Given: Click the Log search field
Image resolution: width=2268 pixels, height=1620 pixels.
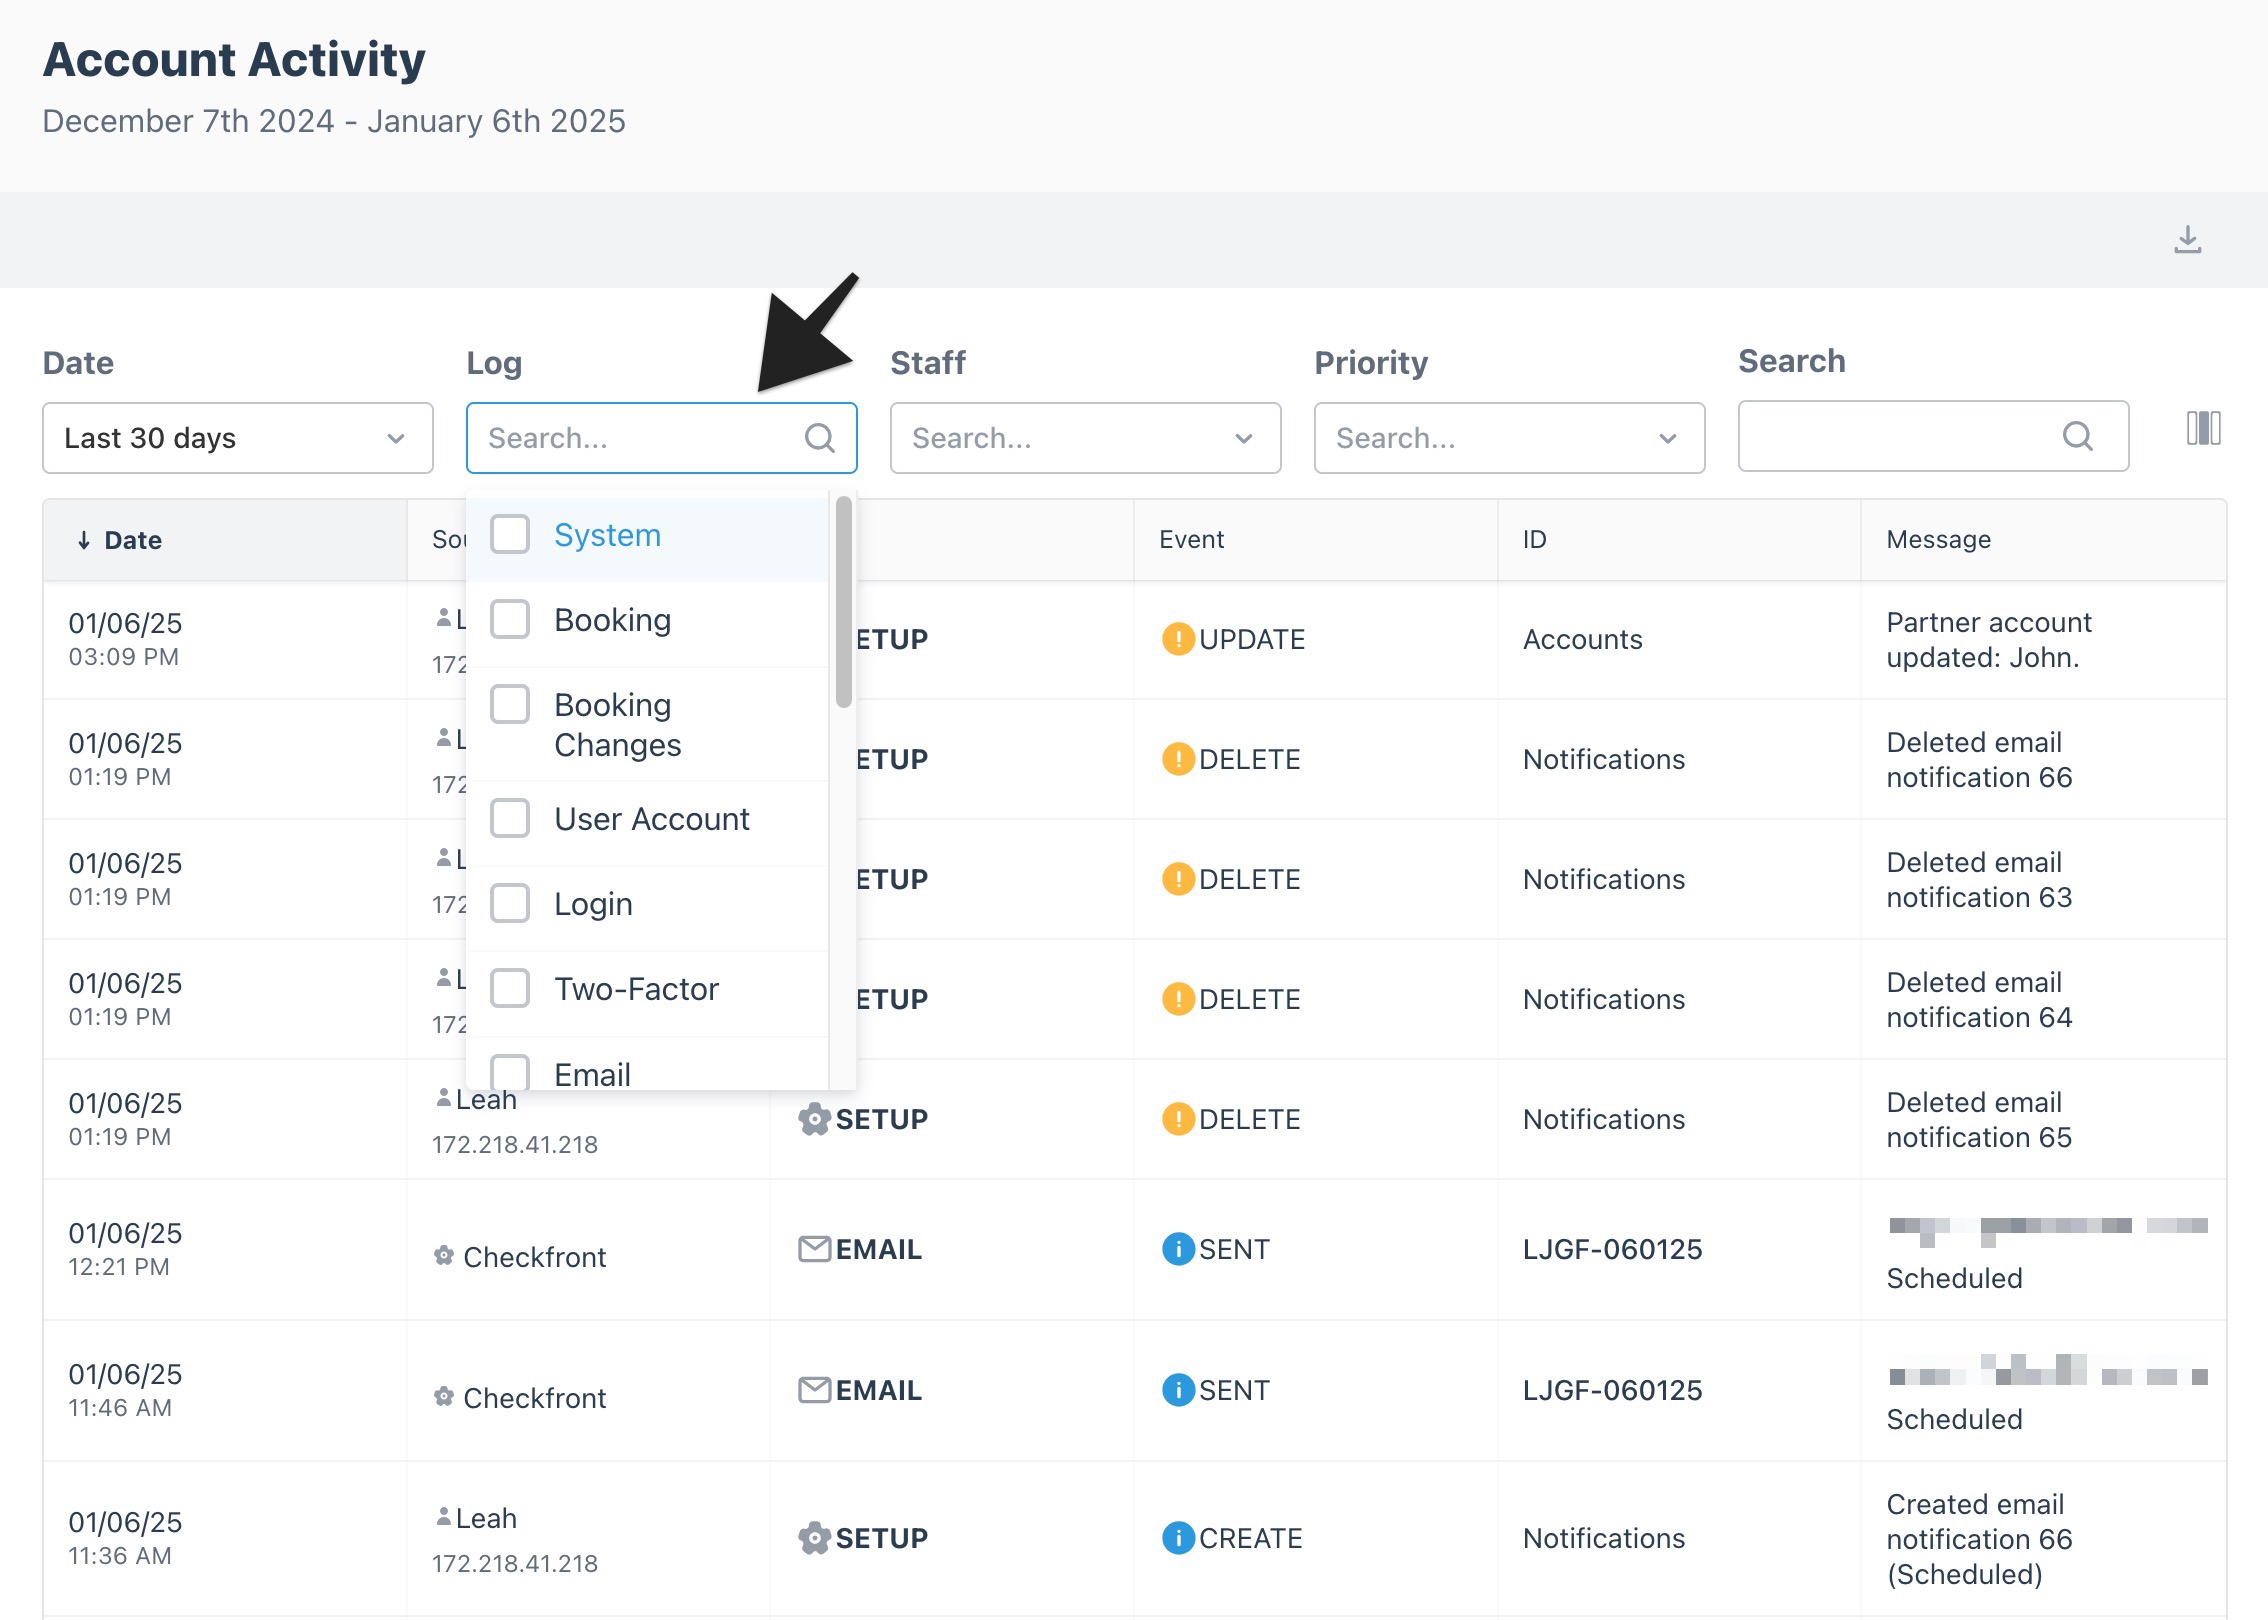Looking at the screenshot, I should point(662,438).
